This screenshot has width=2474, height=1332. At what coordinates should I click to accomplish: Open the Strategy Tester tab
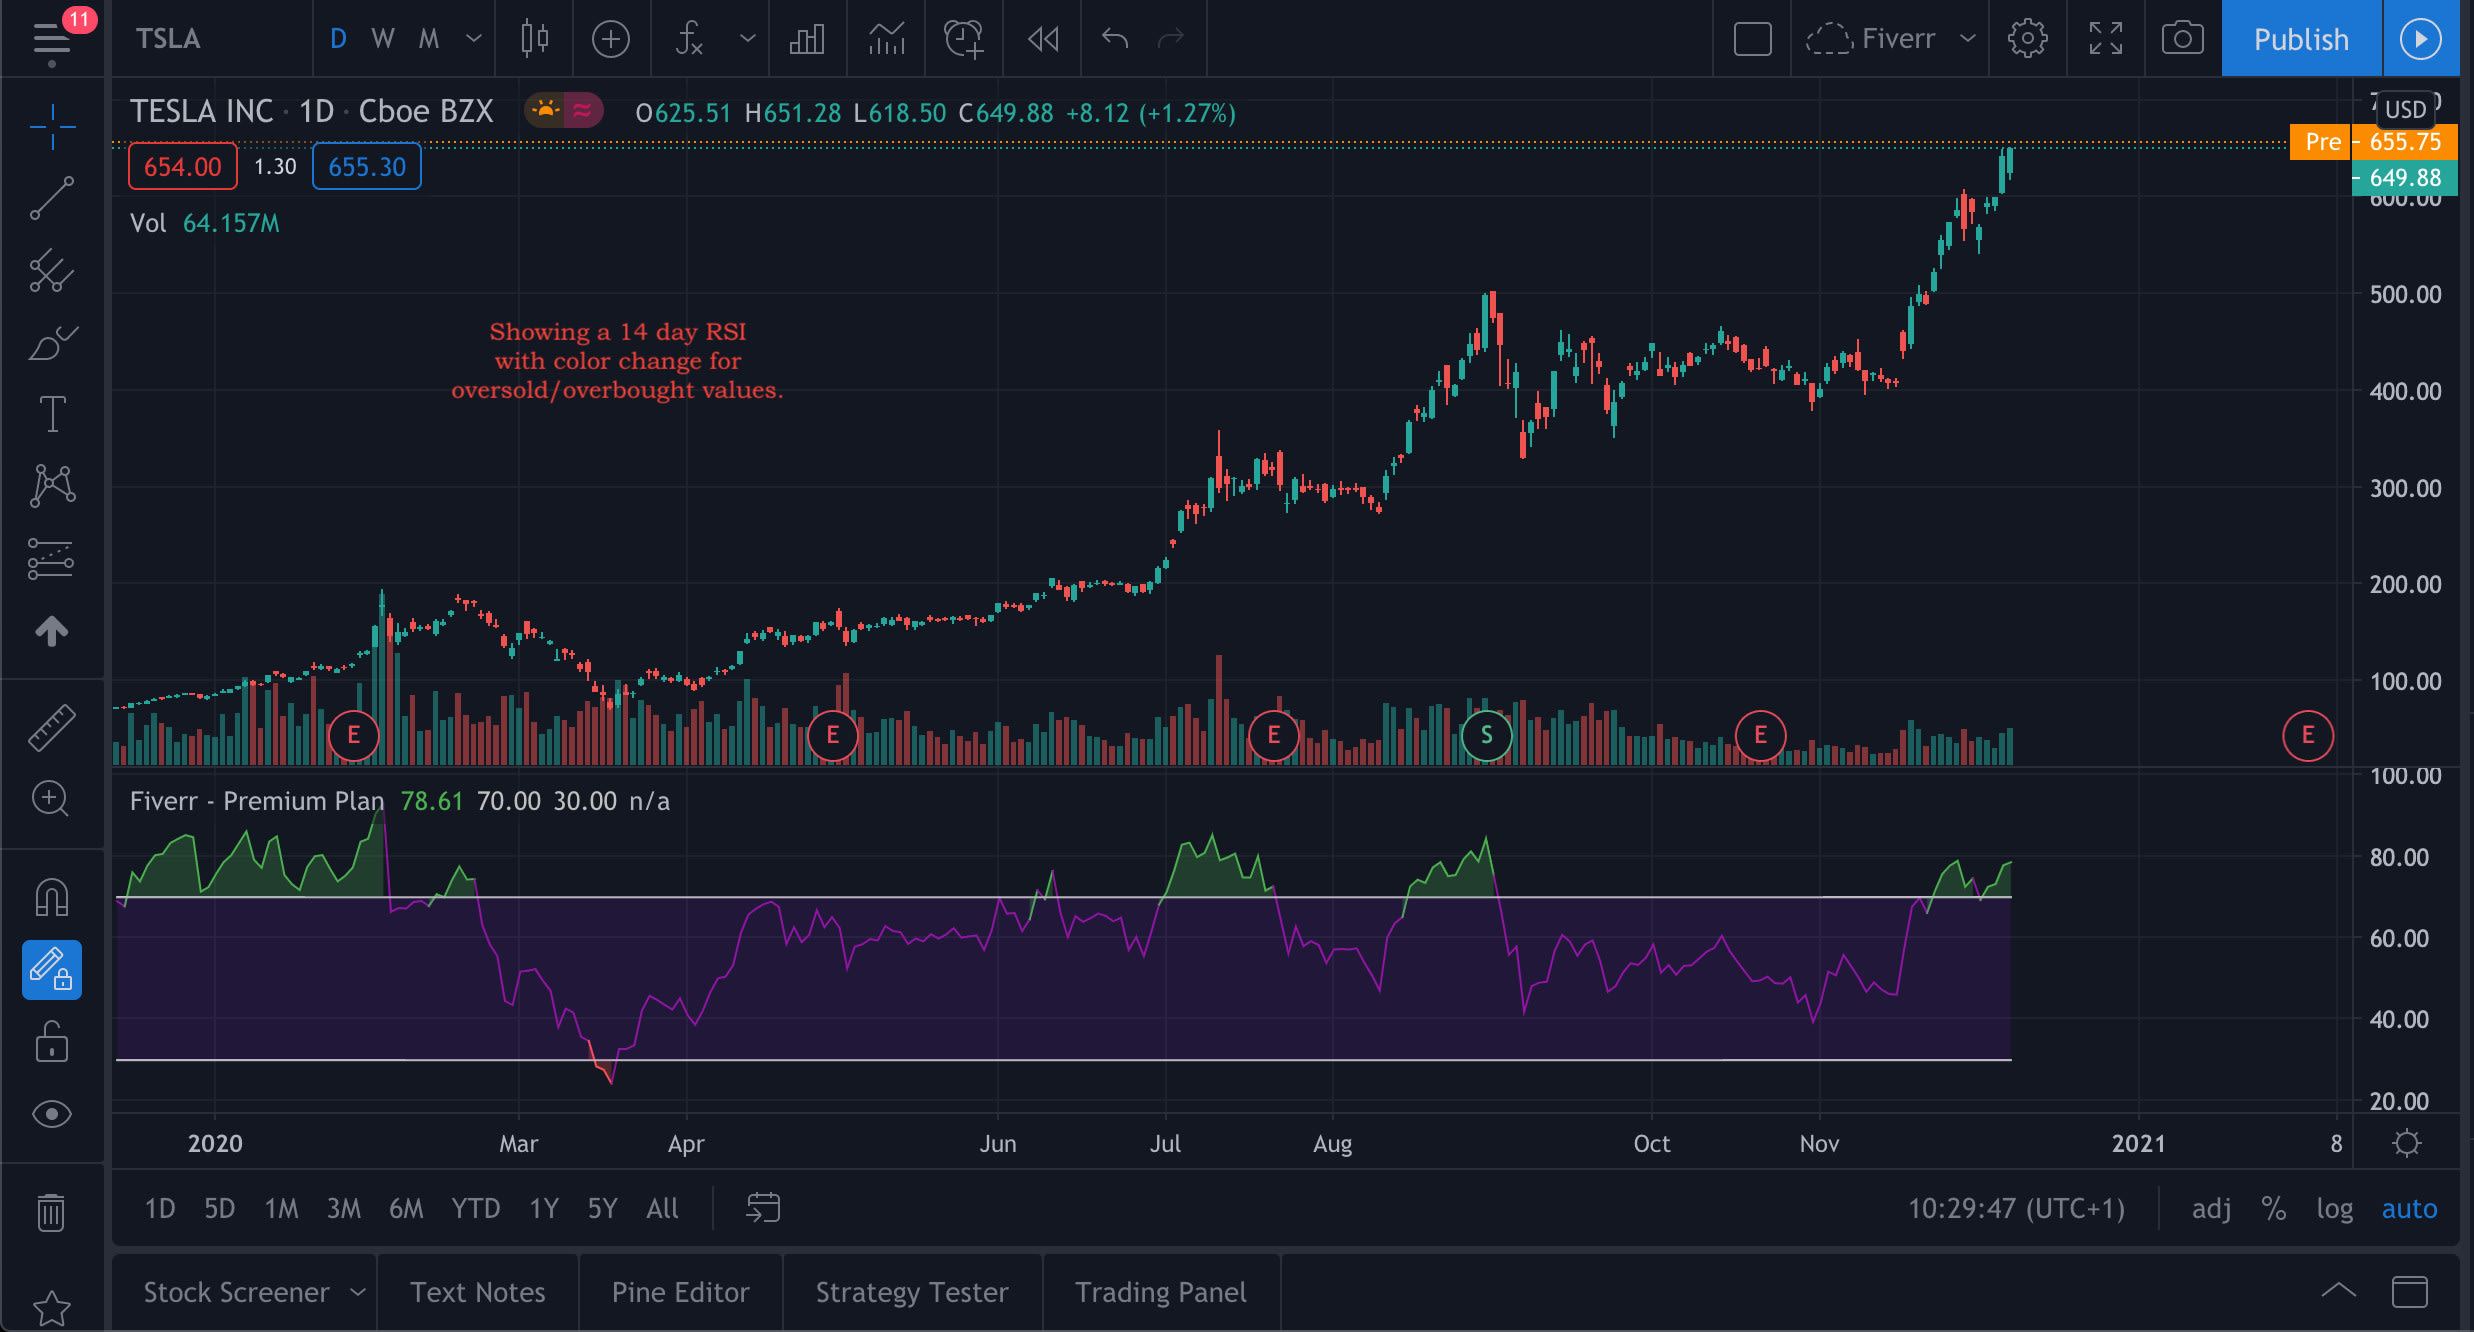point(912,1292)
